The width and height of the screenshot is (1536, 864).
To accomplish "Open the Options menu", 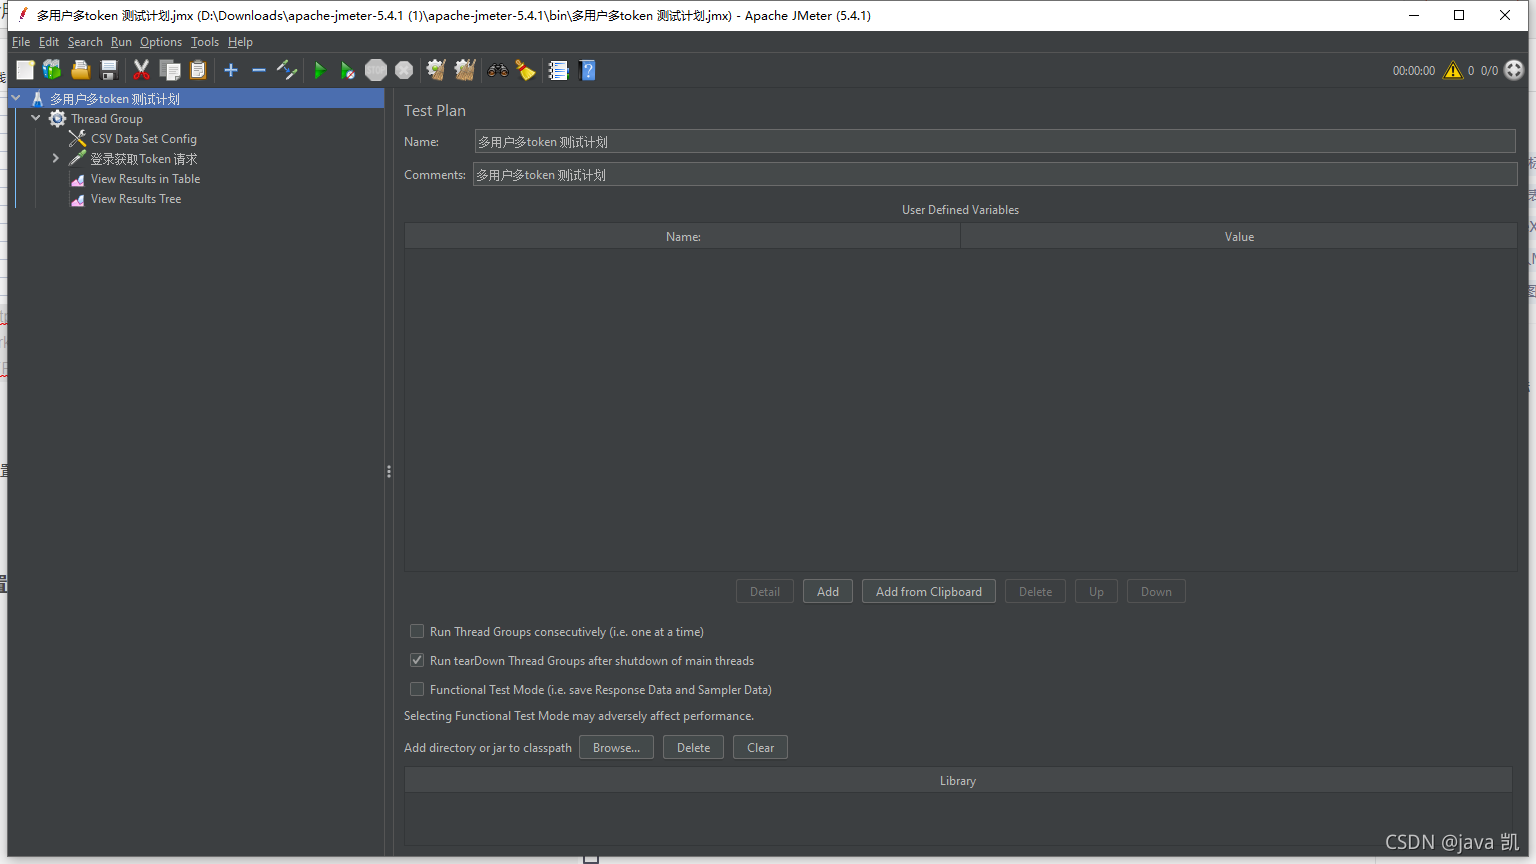I will [x=161, y=42].
